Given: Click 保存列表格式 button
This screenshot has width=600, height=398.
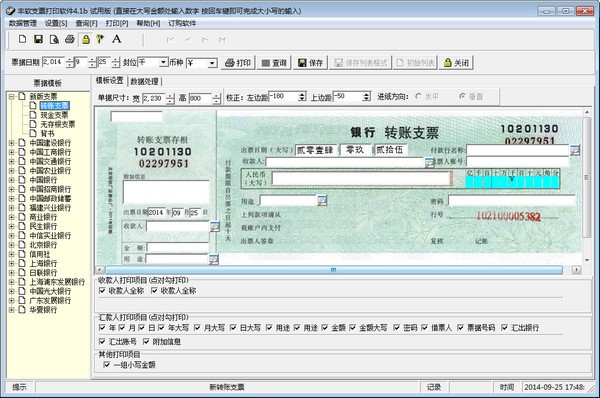Looking at the screenshot, I should pos(361,62).
